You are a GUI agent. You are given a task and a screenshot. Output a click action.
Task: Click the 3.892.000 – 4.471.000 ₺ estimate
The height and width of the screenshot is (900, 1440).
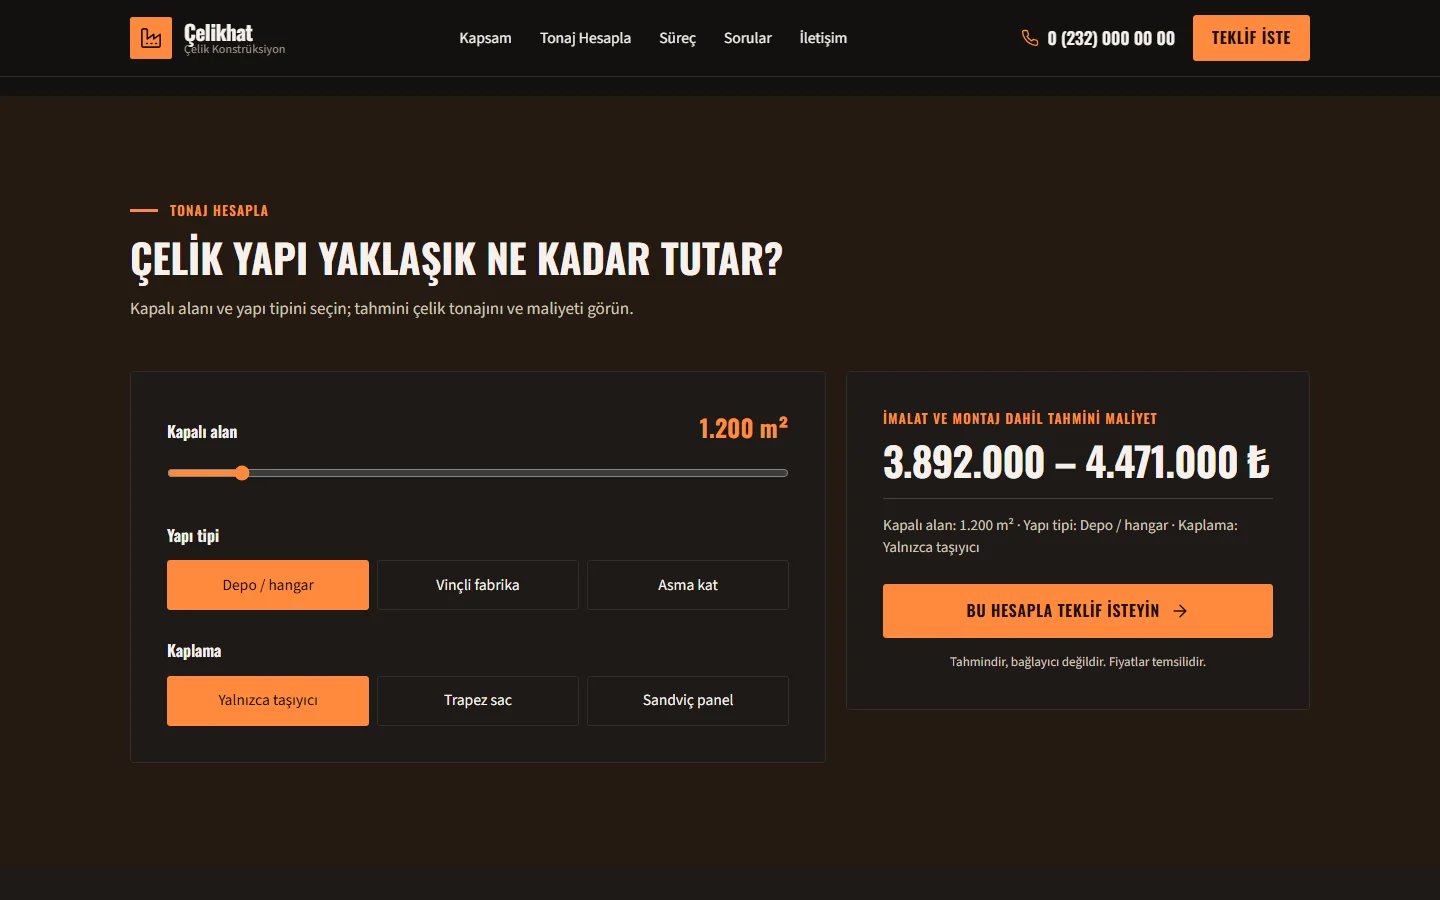[x=1076, y=462]
